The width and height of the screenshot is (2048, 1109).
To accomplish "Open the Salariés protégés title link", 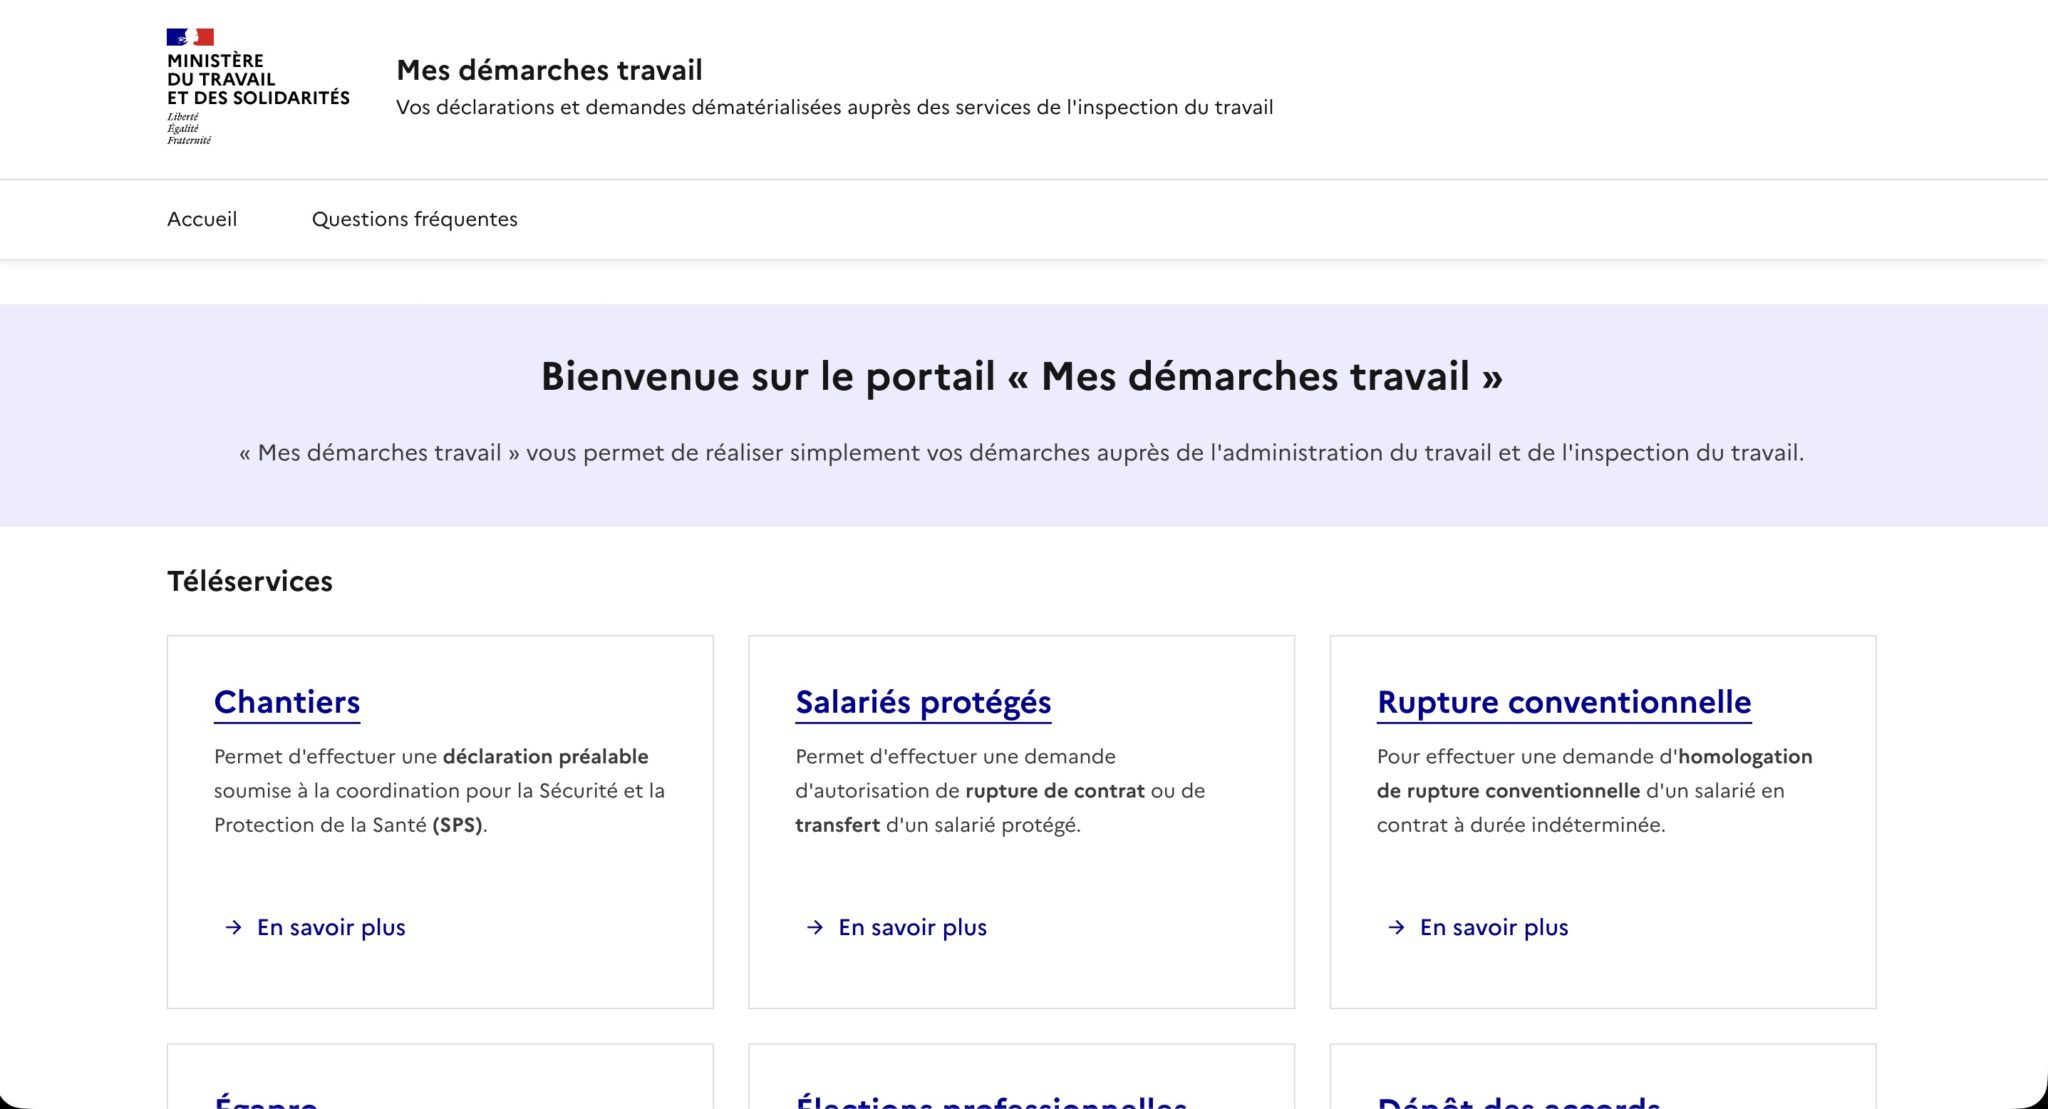I will pyautogui.click(x=923, y=702).
